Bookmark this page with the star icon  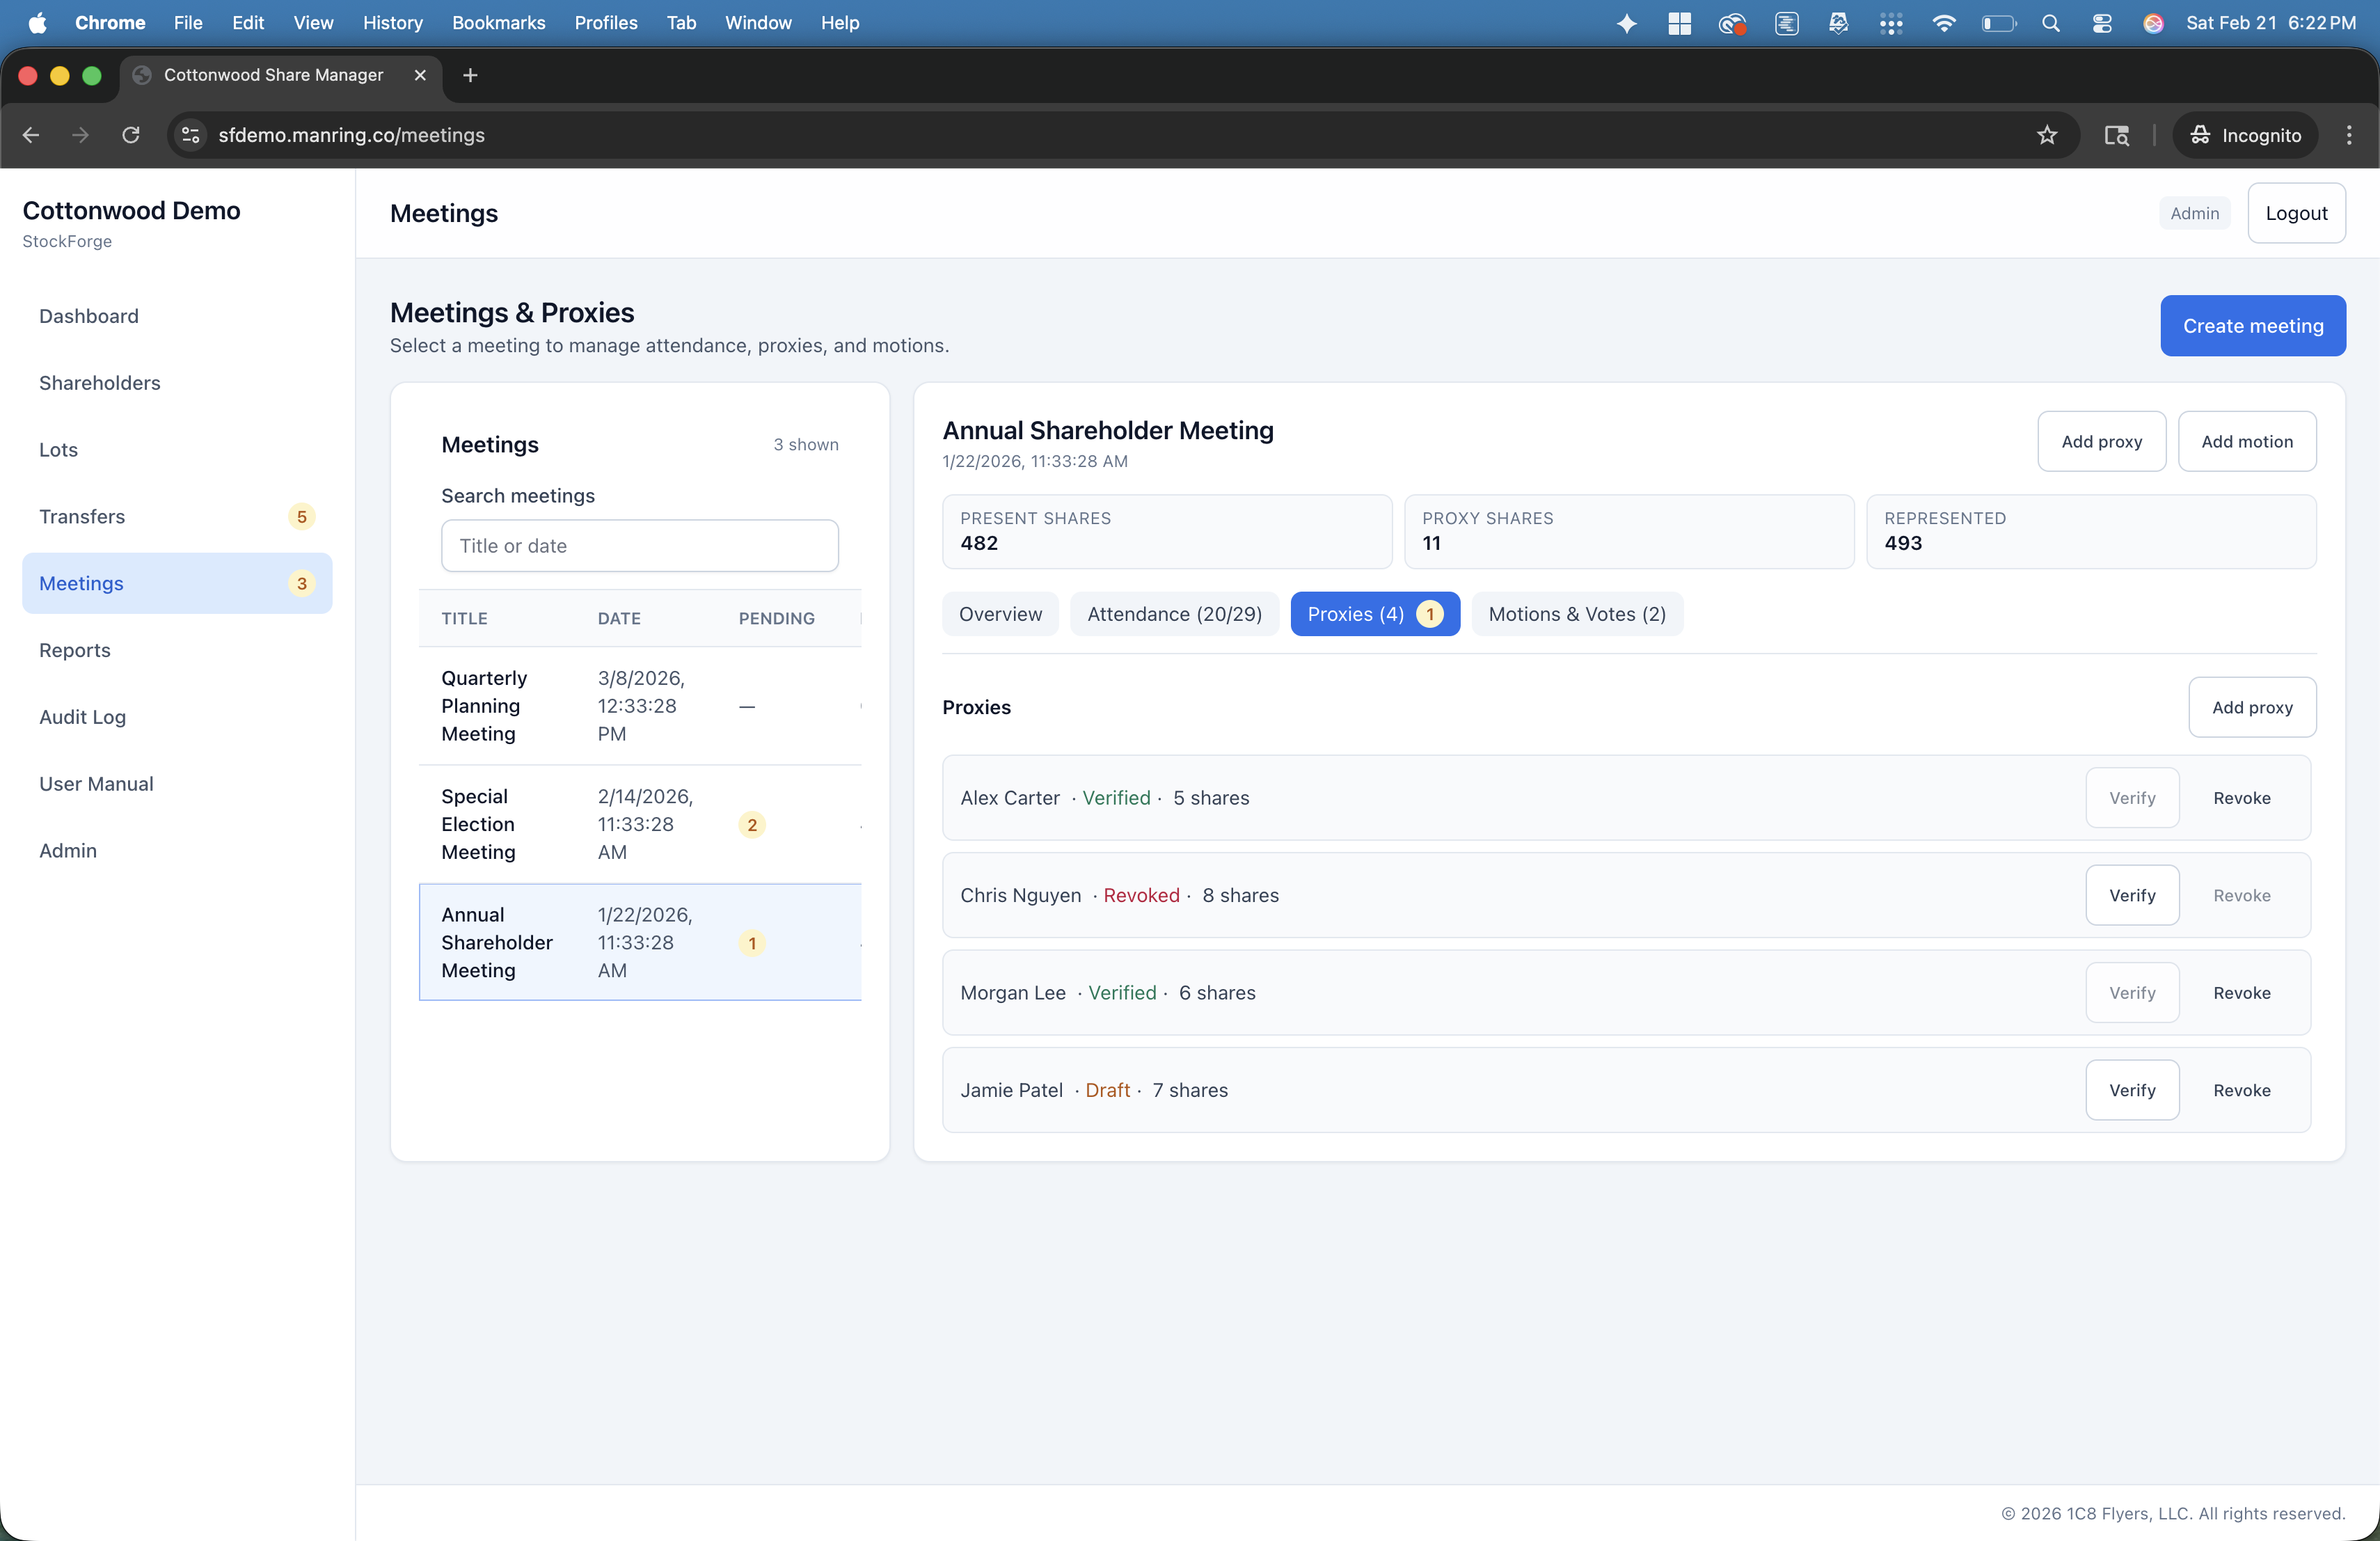coord(2046,135)
